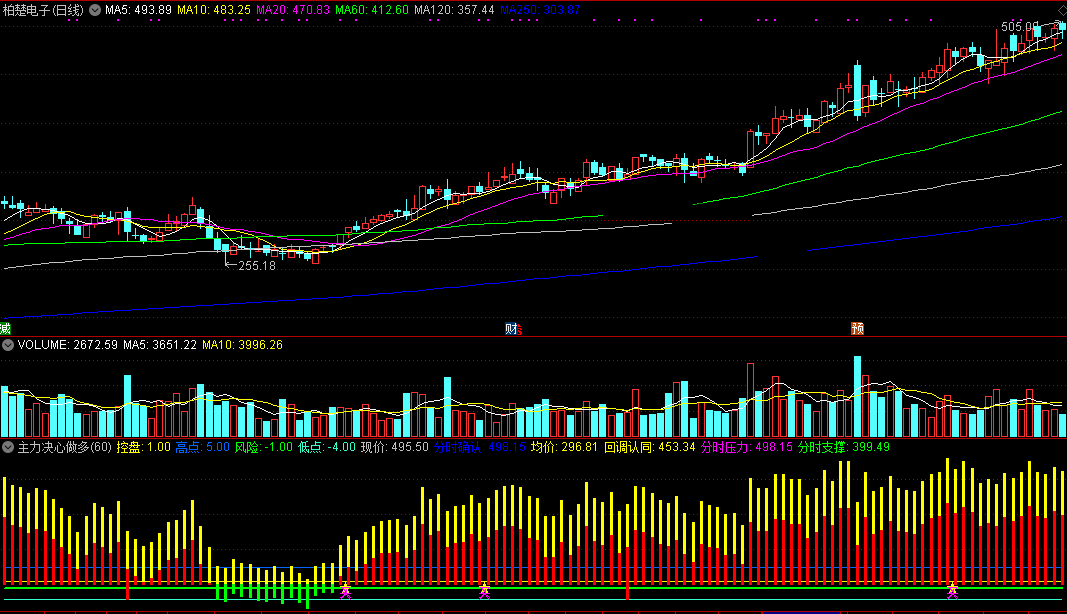This screenshot has height=614, width=1067.
Task: Click the 控盘: 1.00 value
Action: pos(144,447)
